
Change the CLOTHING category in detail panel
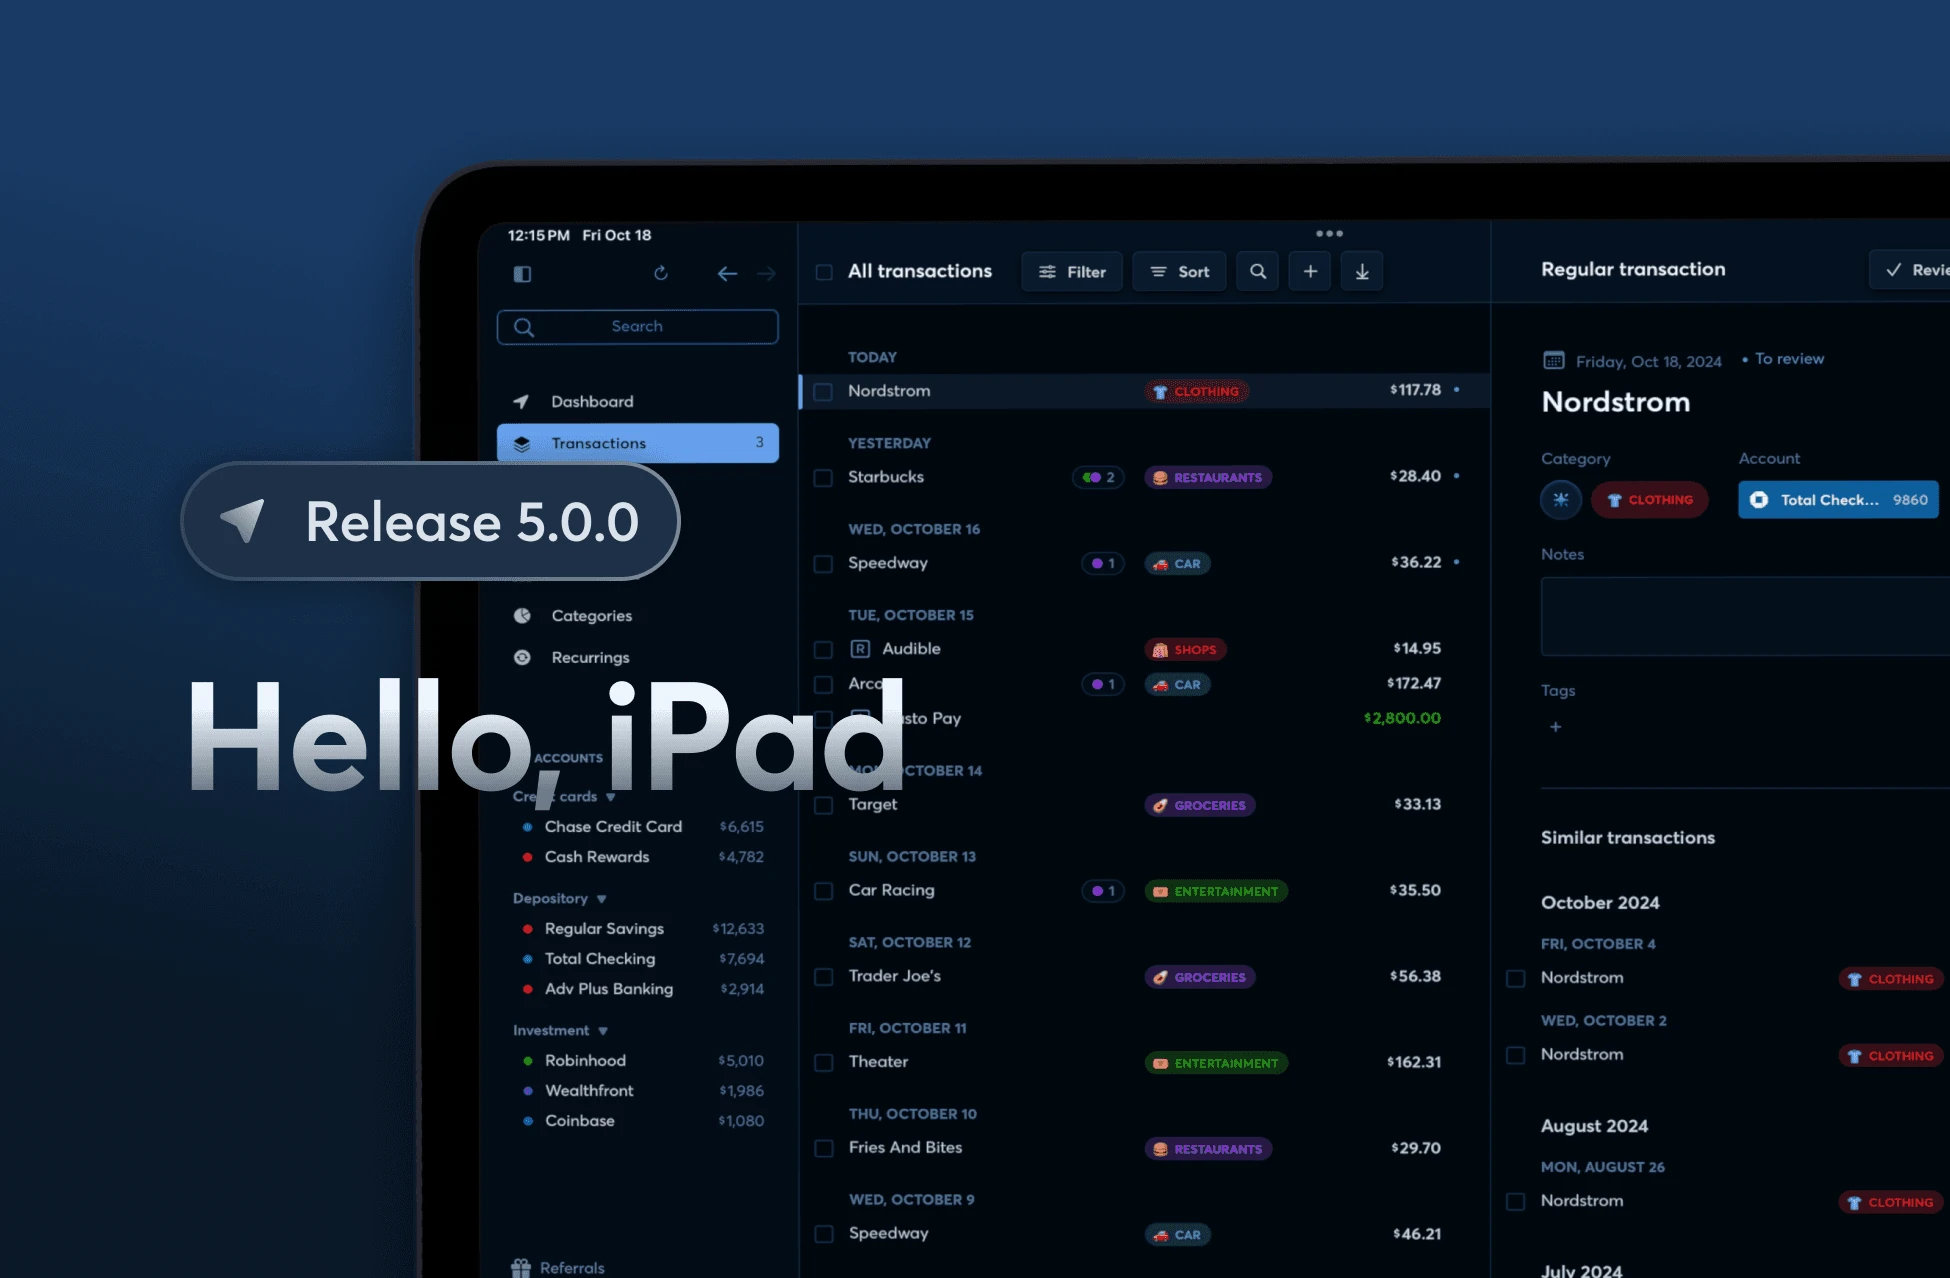coord(1650,500)
